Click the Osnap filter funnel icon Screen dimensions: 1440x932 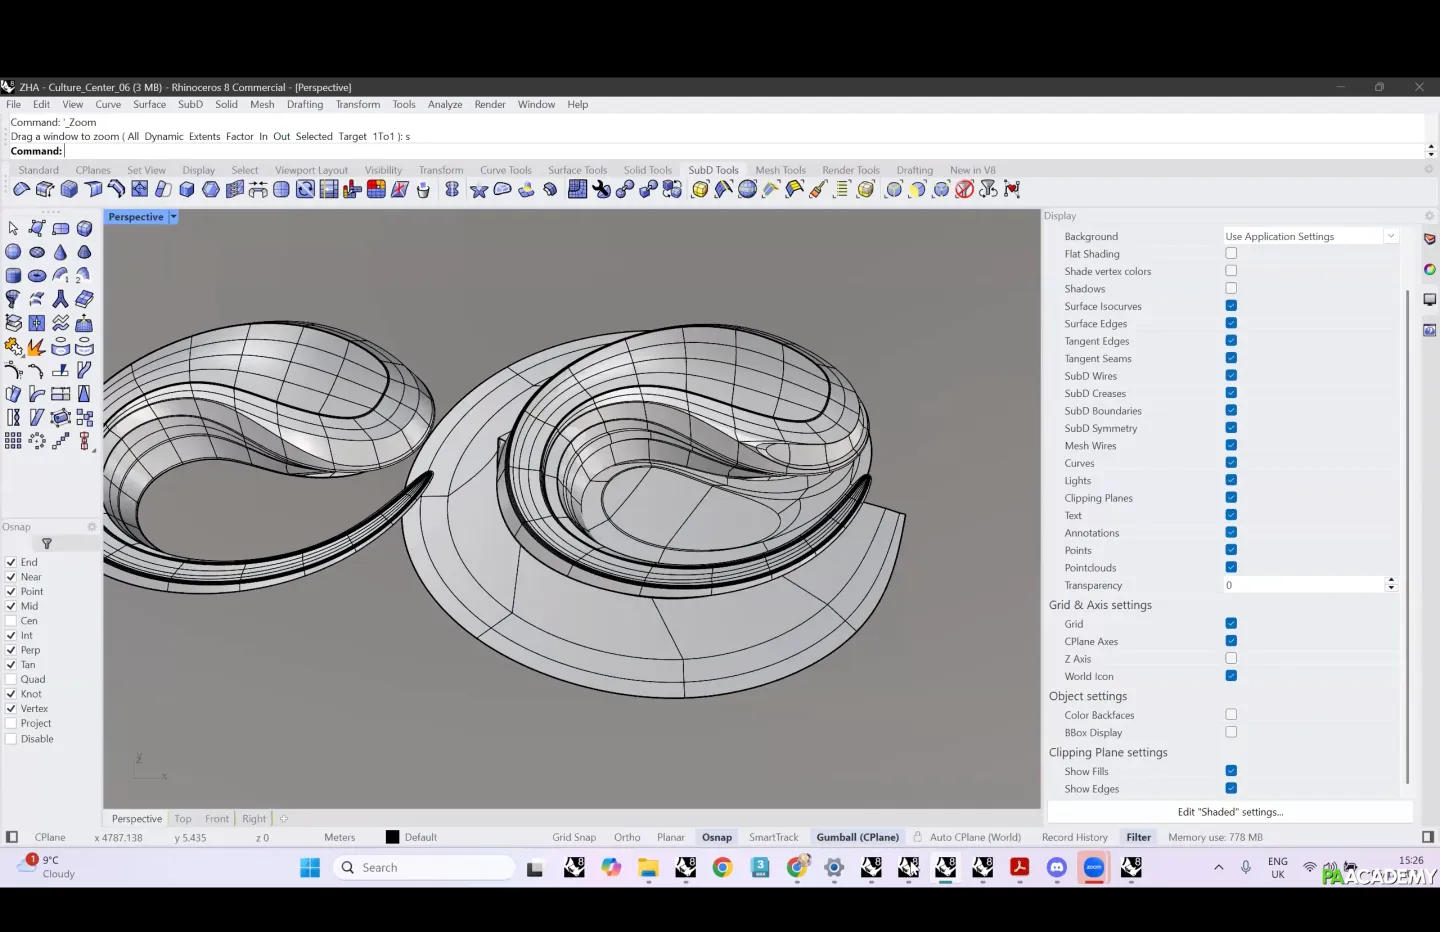click(46, 544)
